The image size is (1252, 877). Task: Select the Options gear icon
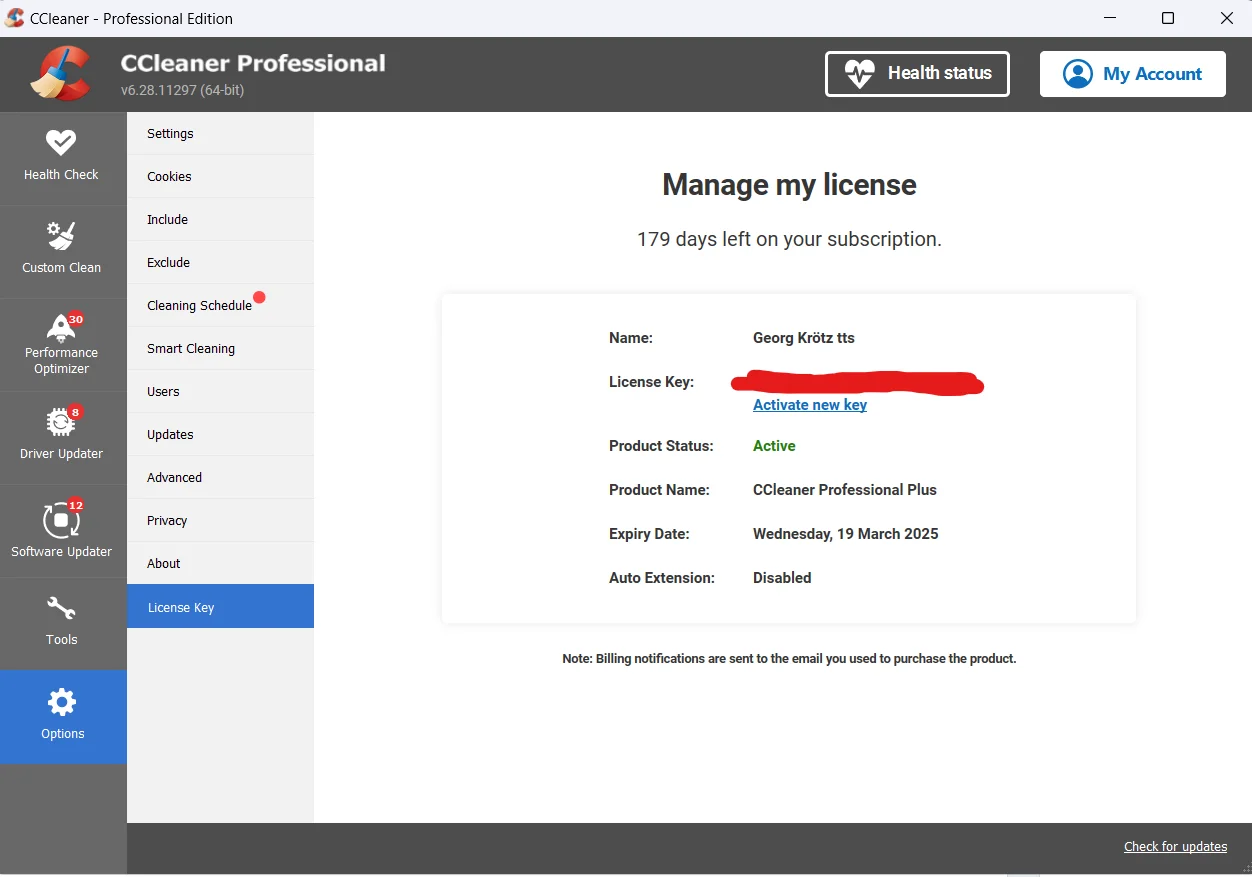click(x=62, y=702)
